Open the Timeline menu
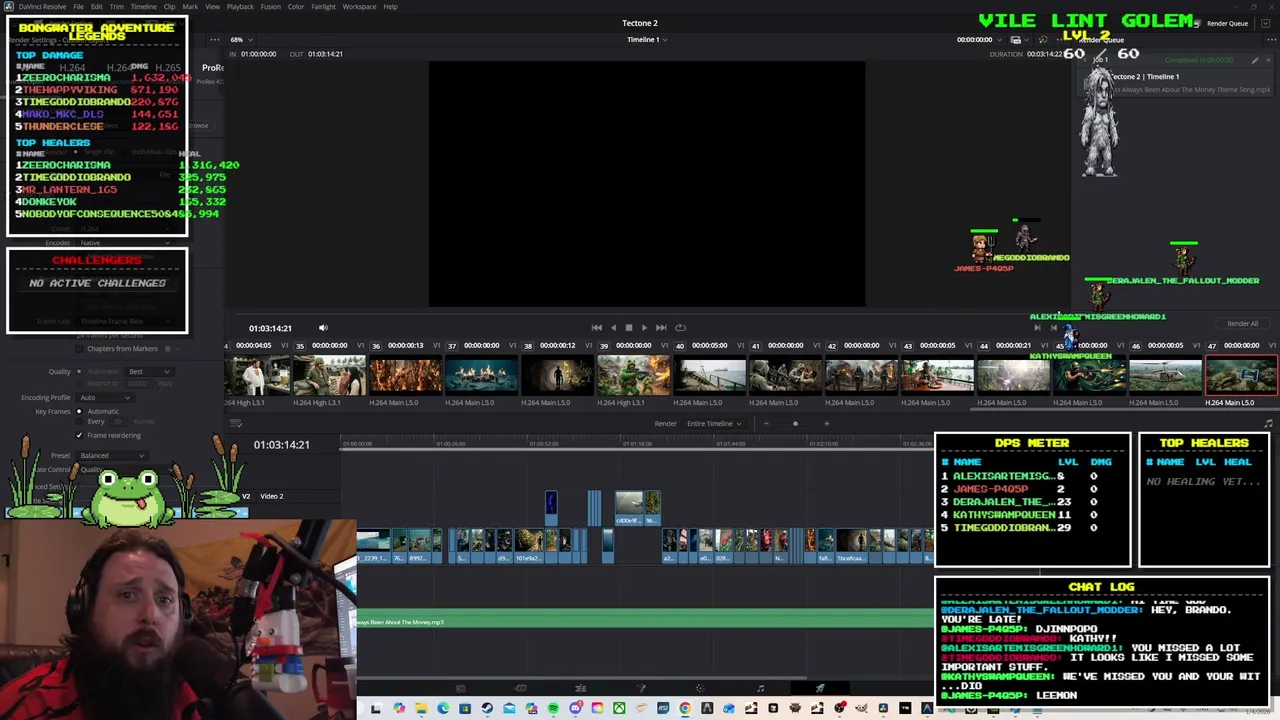Screen dimensions: 1280x720 coord(144,6)
